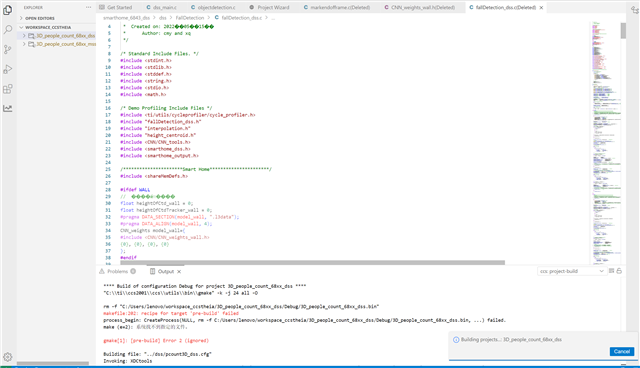Clear the Output panel
Screen dimensions: 640x368
point(611,271)
